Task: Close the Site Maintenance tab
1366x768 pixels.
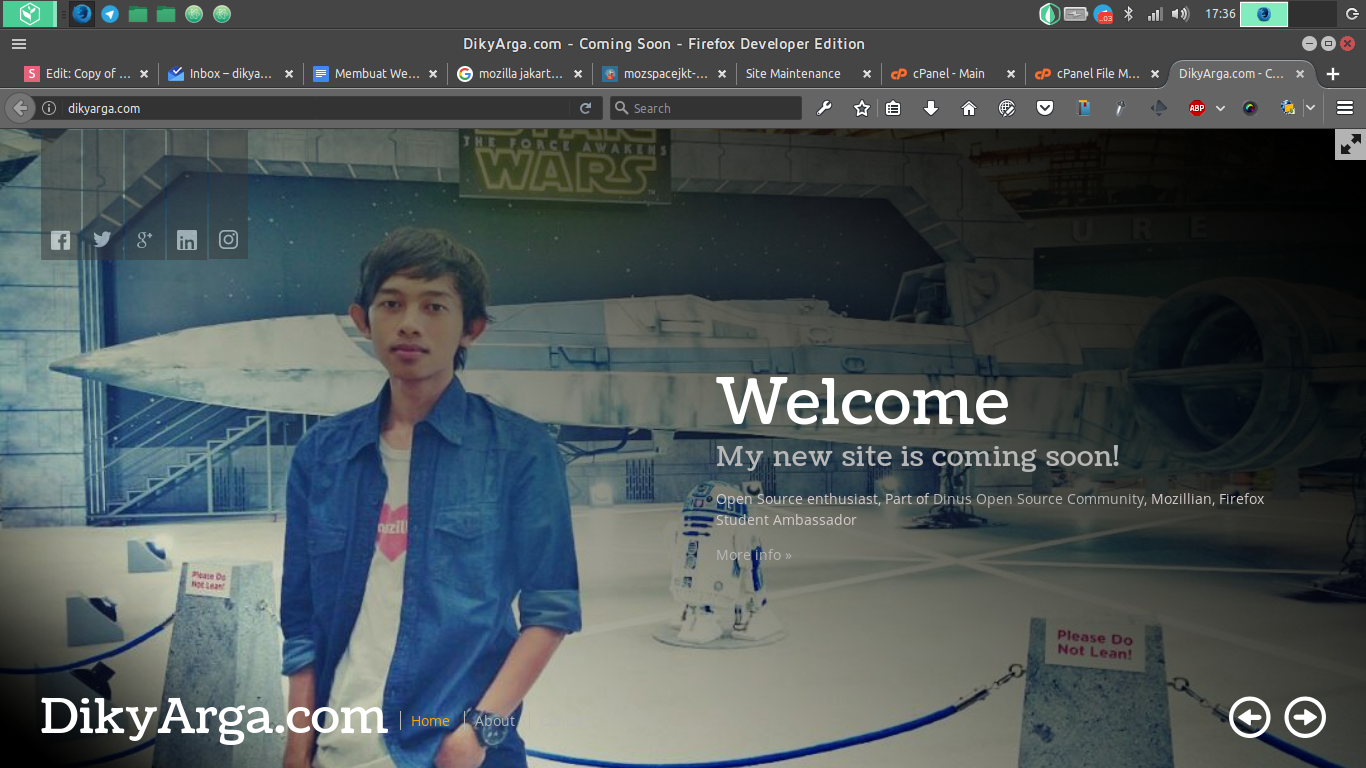Action: click(x=867, y=74)
